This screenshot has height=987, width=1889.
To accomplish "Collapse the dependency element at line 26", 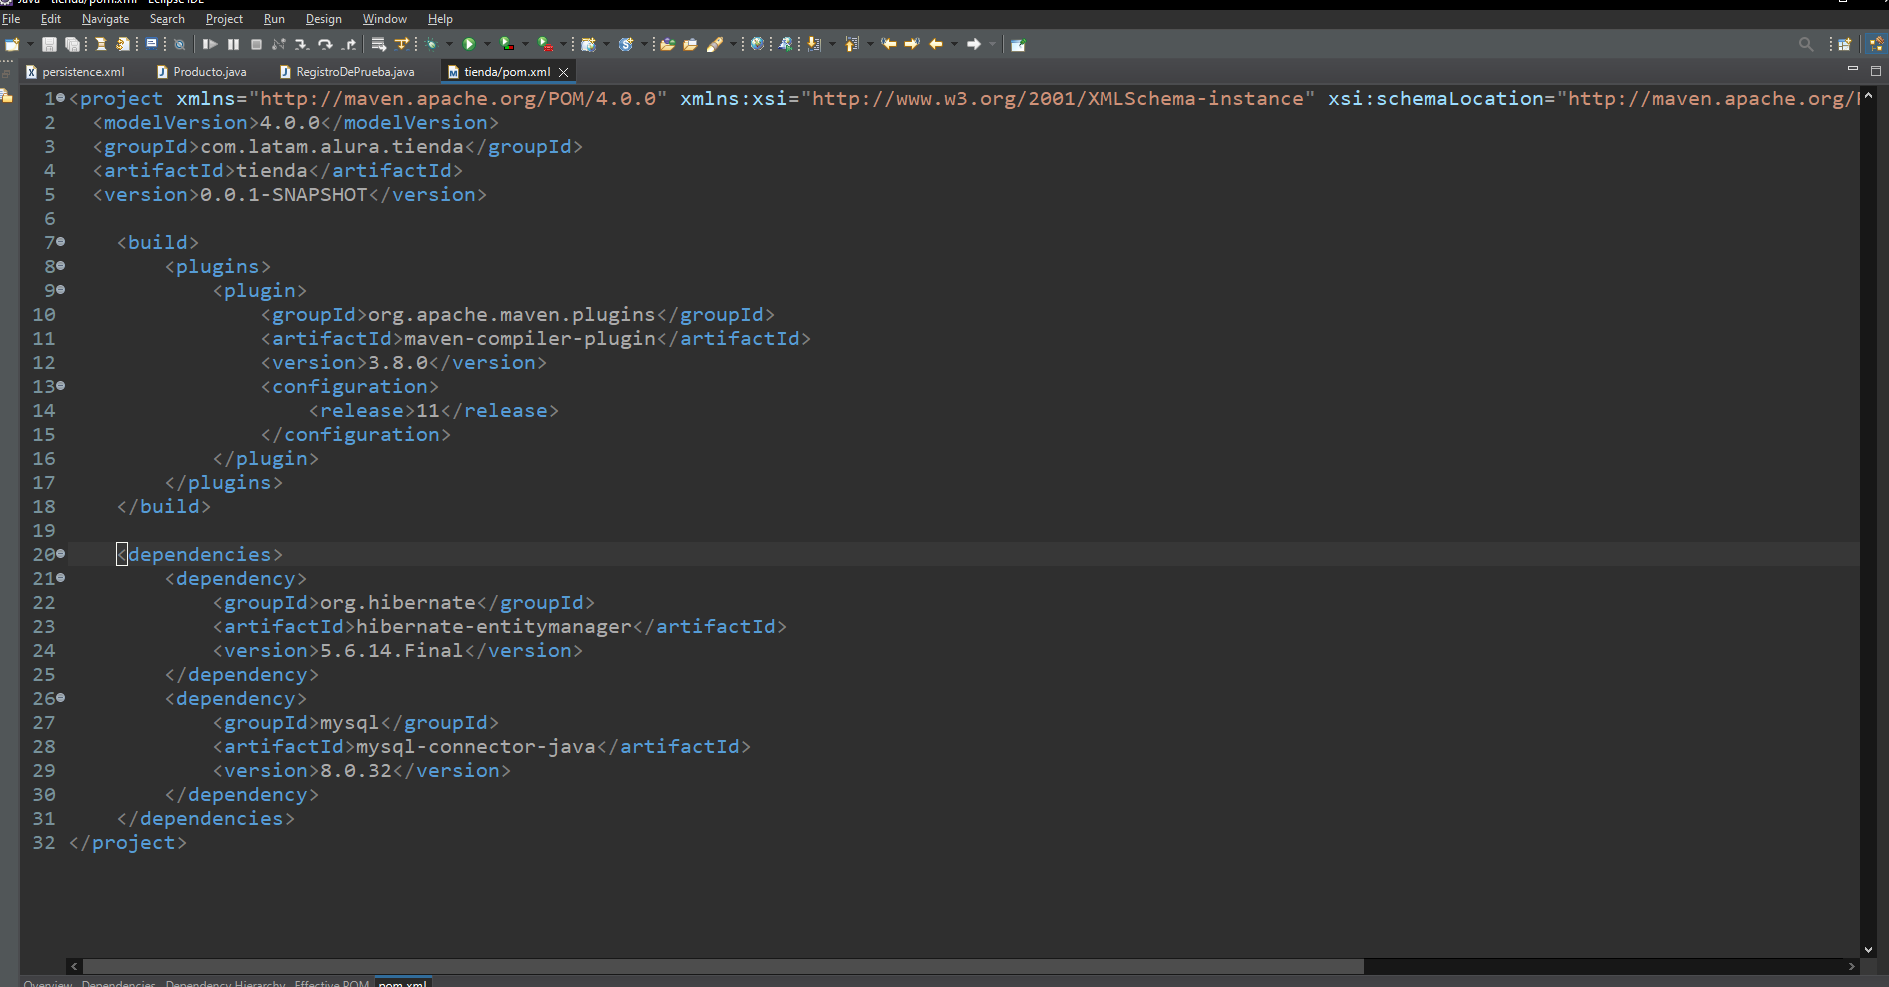I will [x=61, y=697].
